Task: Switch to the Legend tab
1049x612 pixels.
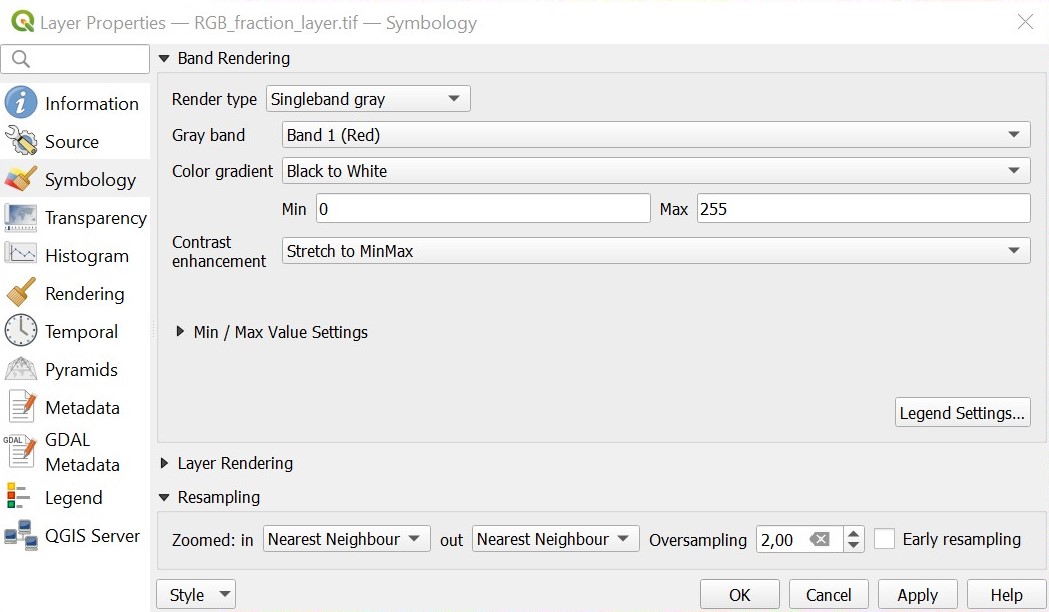Action: pos(73,497)
